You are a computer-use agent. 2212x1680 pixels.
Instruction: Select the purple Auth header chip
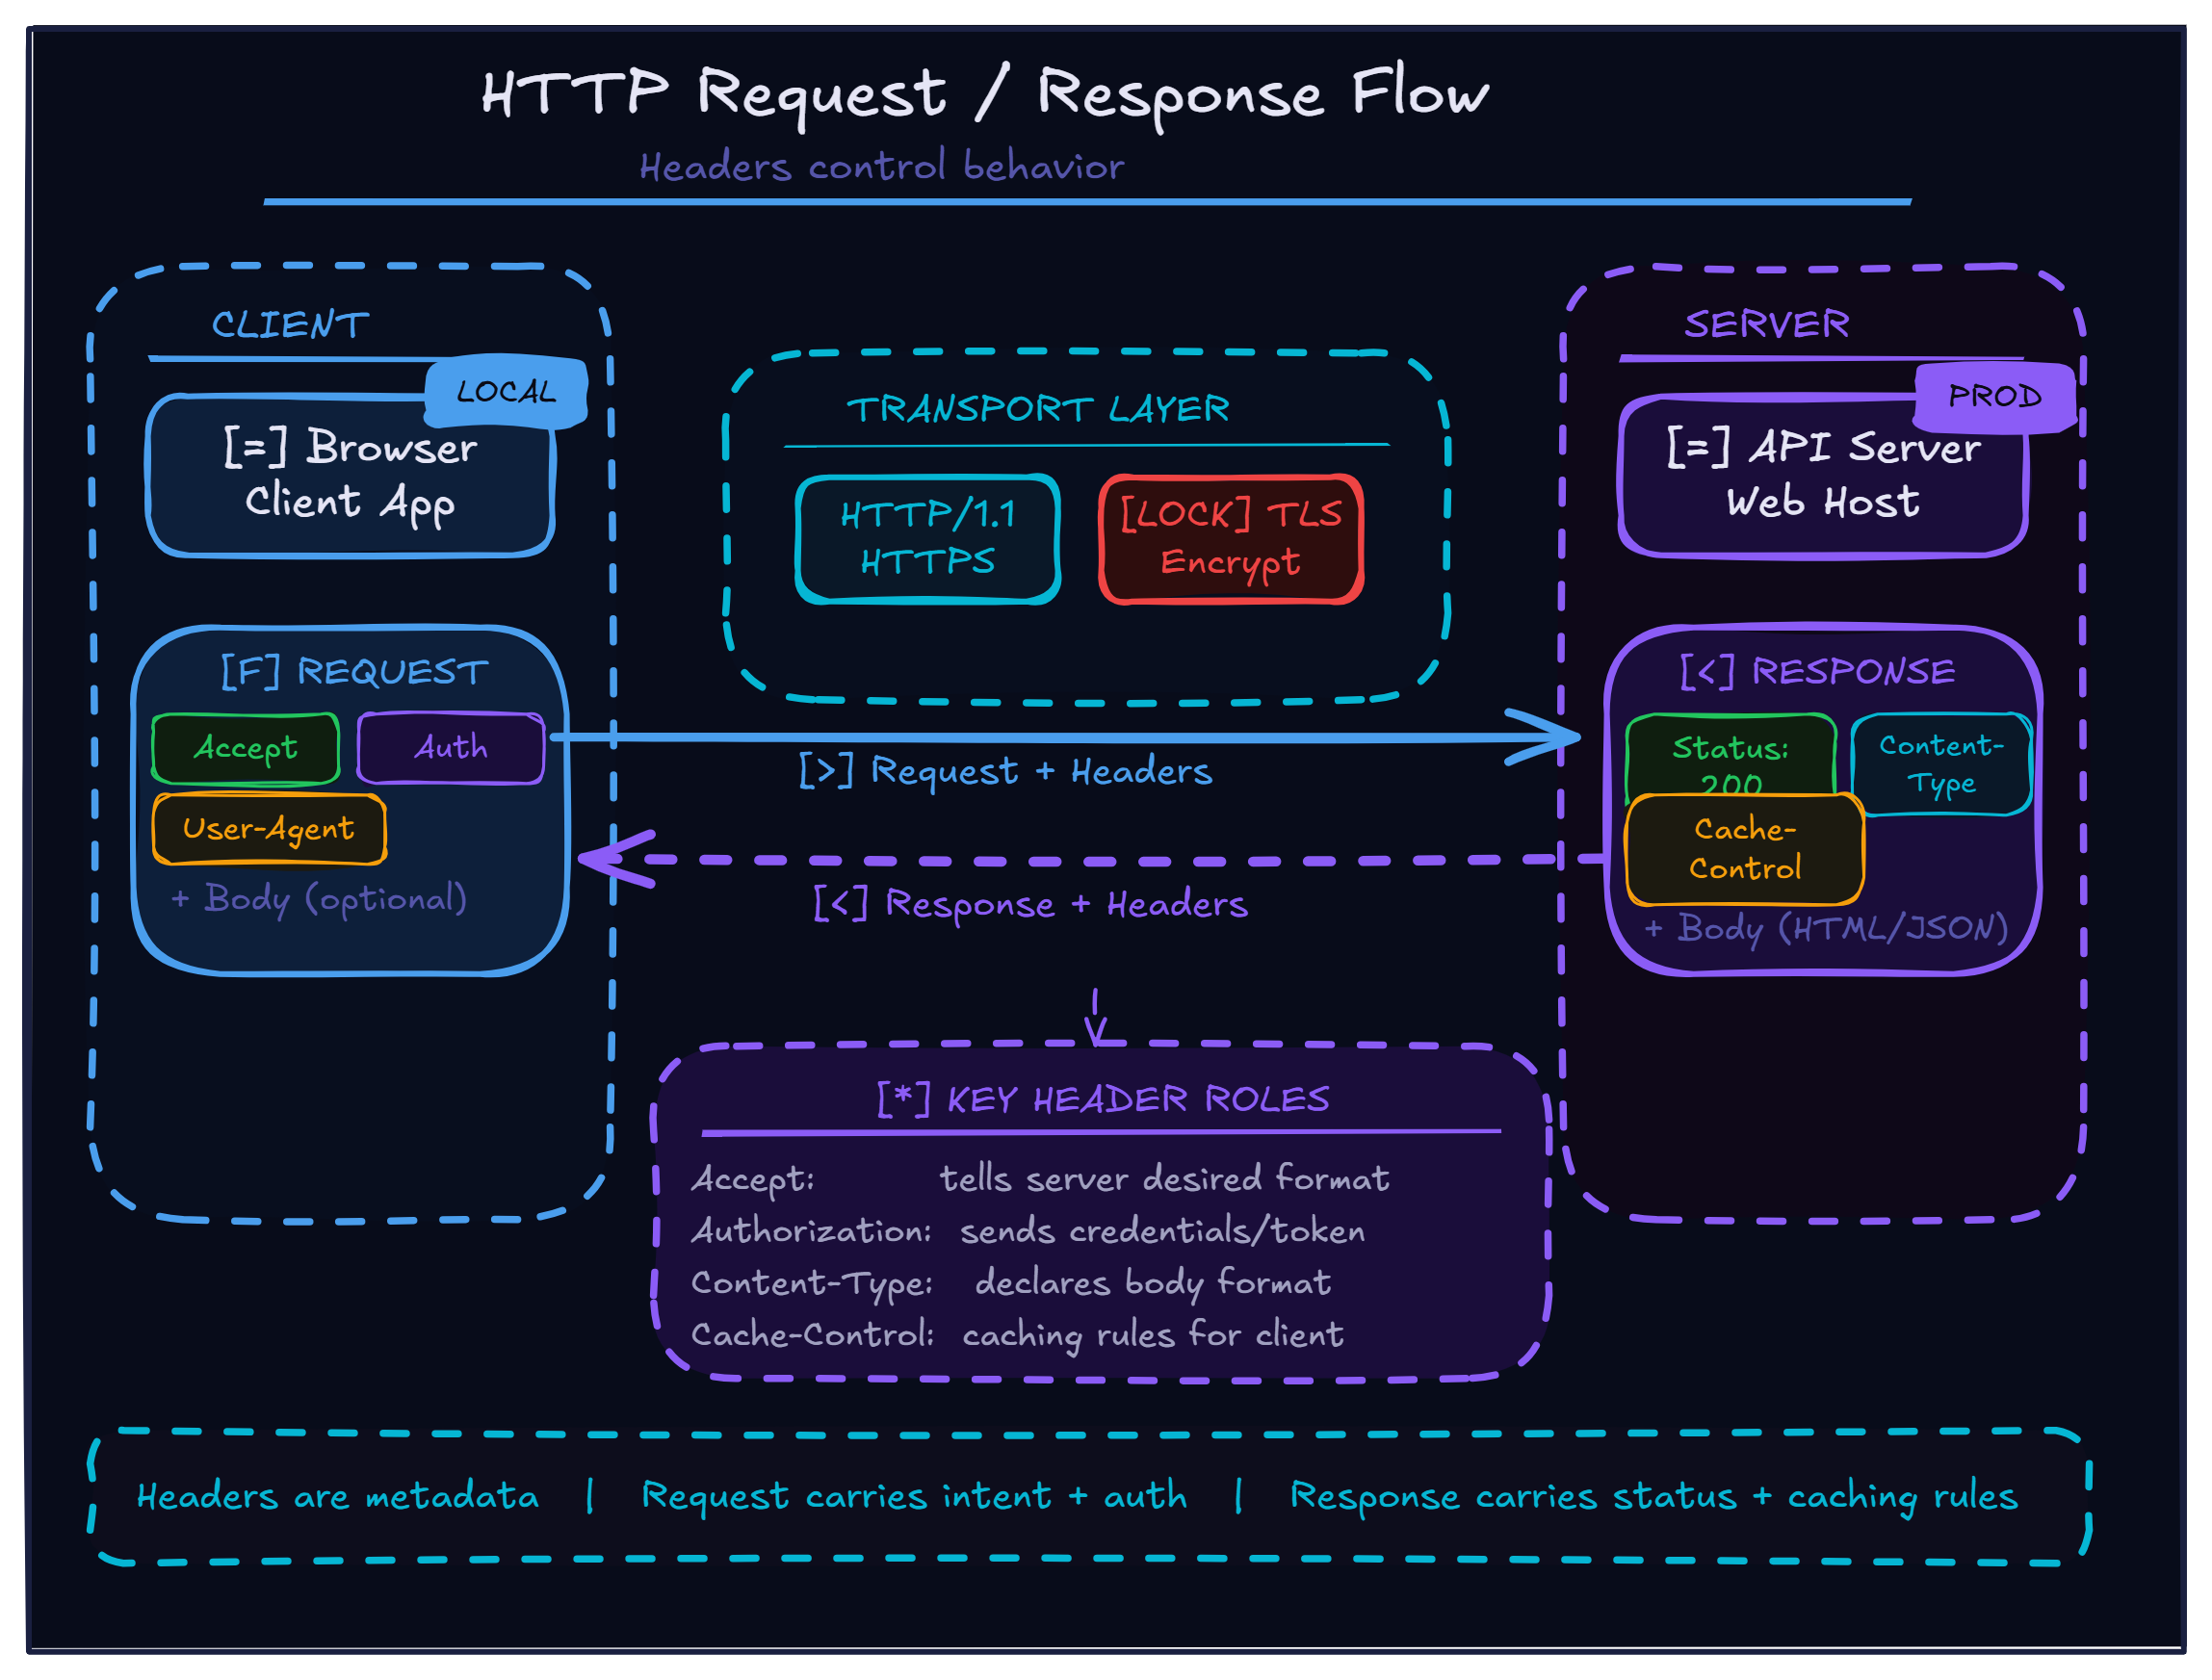pos(451,747)
